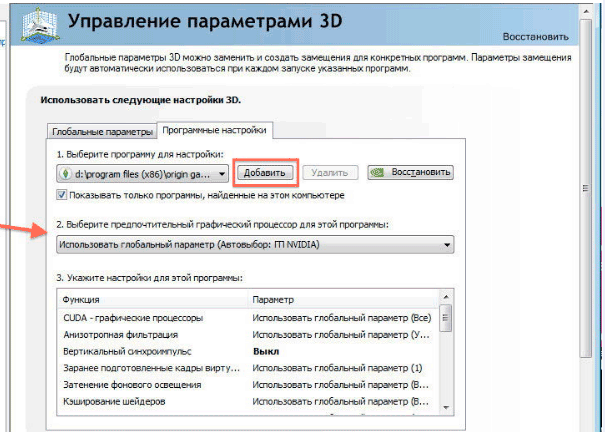This screenshot has height=432, width=605.
Task: Select the 'Вертикальный синхроимпульс' row
Action: pos(248,351)
